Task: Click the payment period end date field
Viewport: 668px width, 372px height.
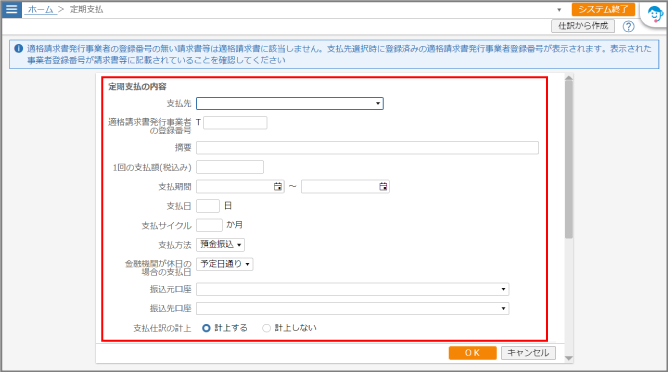Action: pos(345,187)
